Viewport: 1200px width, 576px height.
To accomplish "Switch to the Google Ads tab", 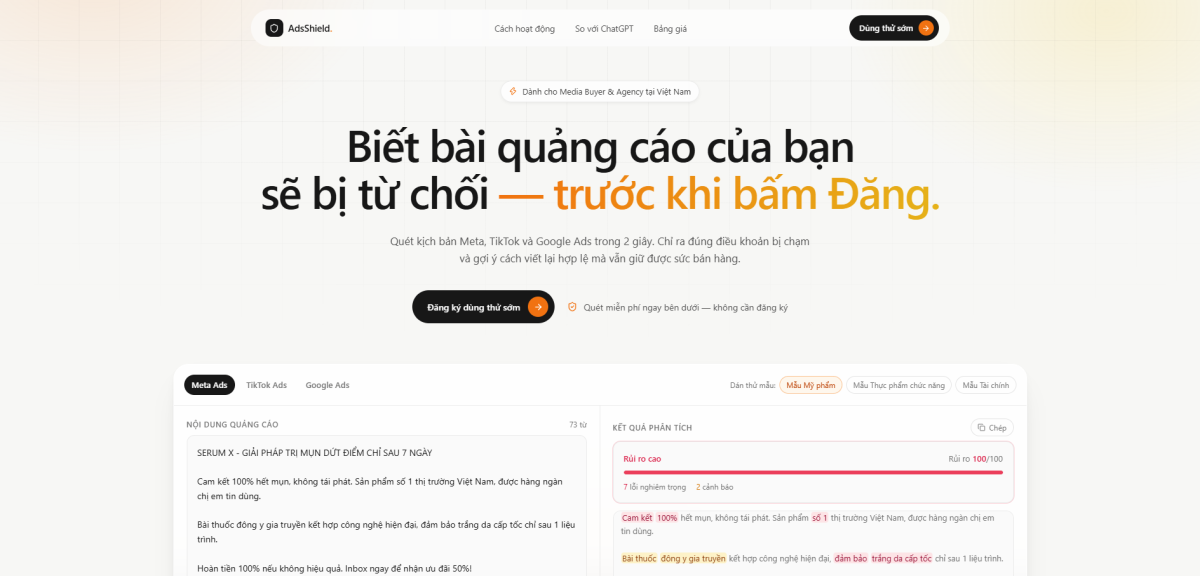I will click(327, 385).
